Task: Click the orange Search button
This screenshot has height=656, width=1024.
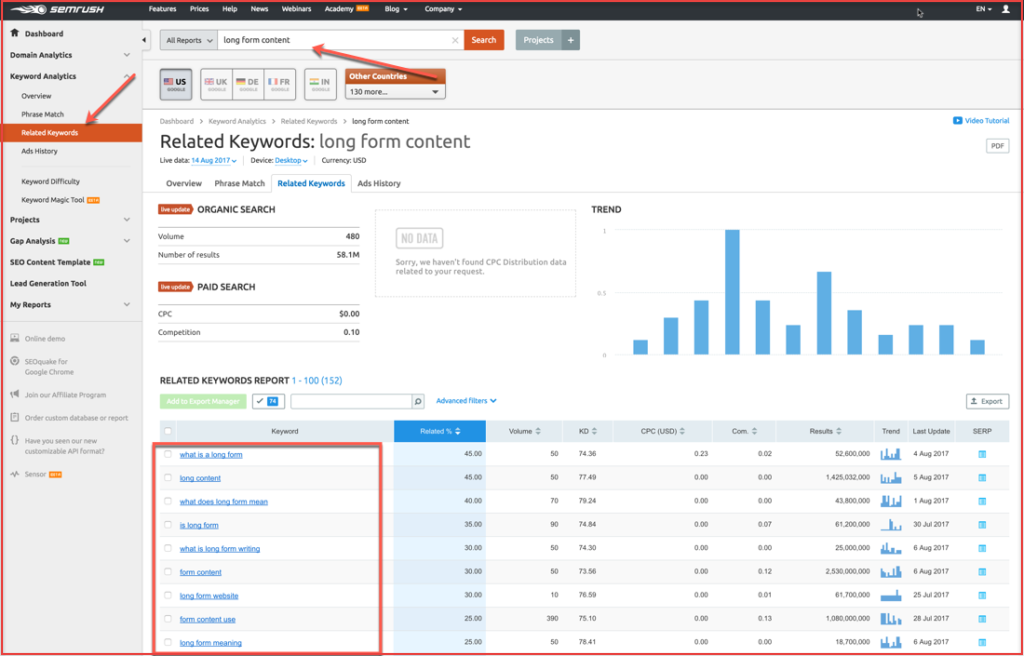Action: 483,40
